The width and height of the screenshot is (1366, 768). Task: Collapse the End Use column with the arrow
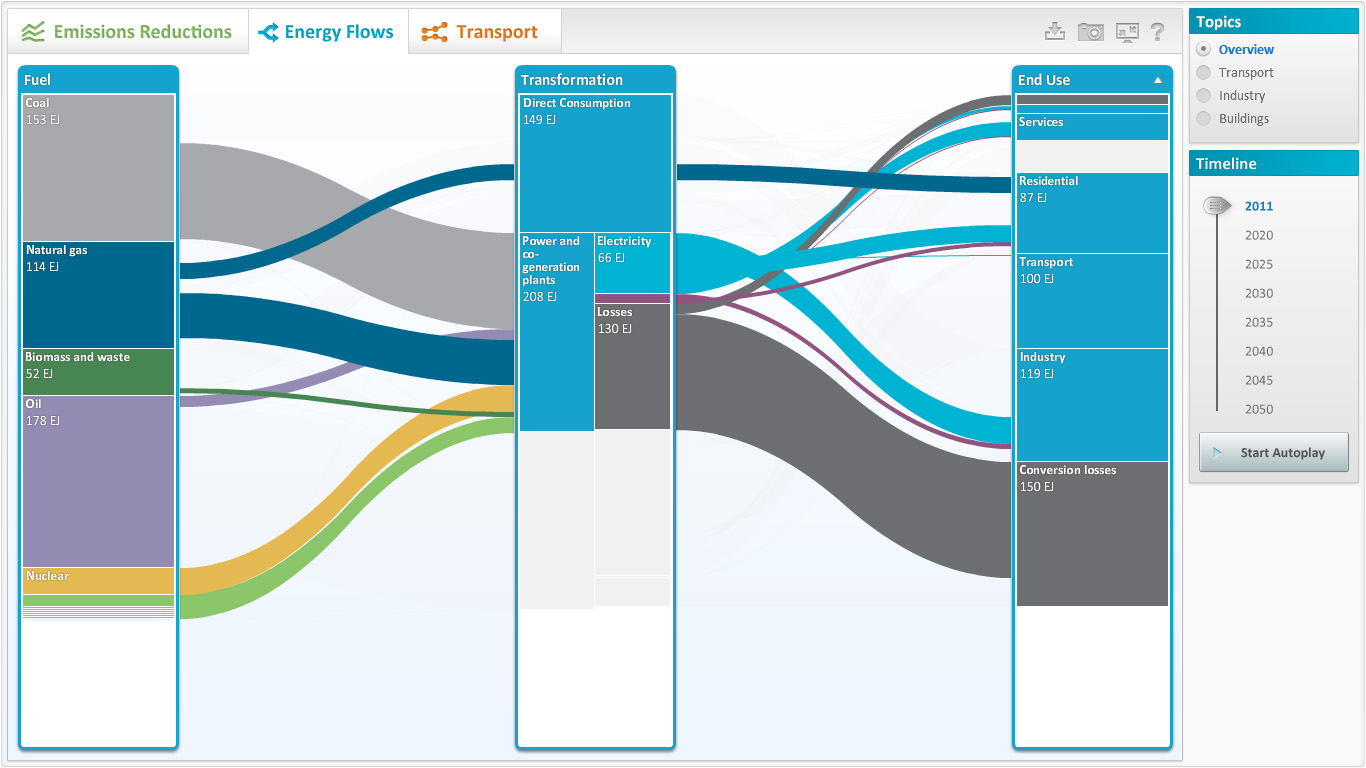click(x=1158, y=80)
